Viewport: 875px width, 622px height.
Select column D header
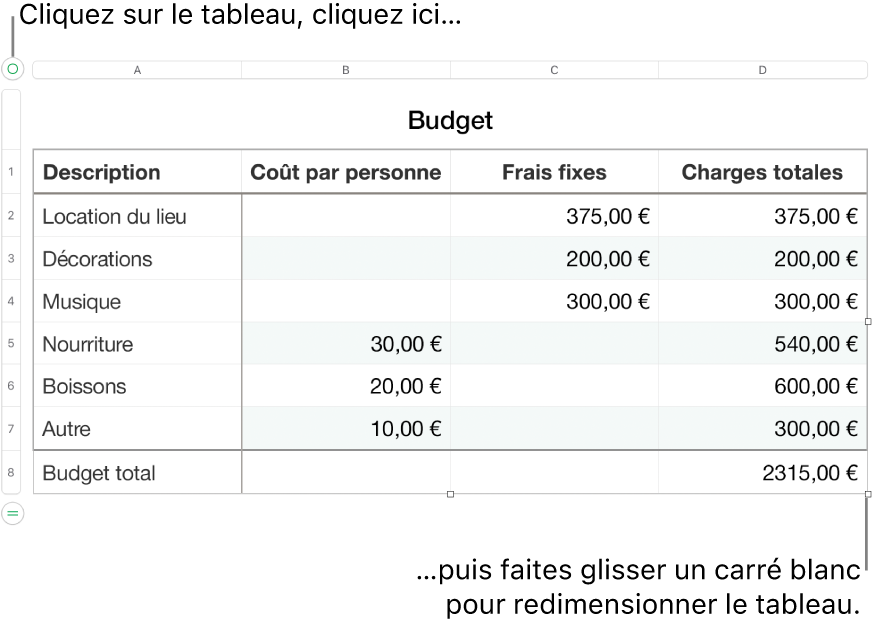click(763, 70)
